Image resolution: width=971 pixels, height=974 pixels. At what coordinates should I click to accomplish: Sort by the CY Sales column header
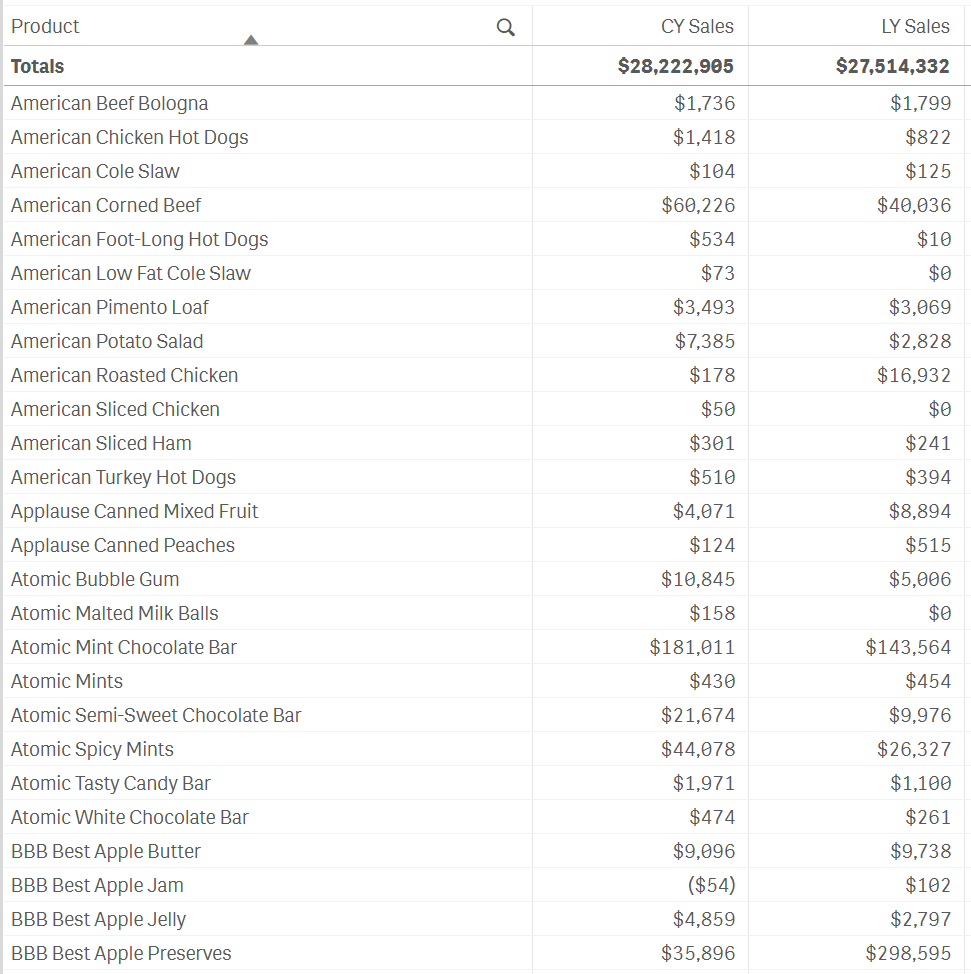pos(697,27)
